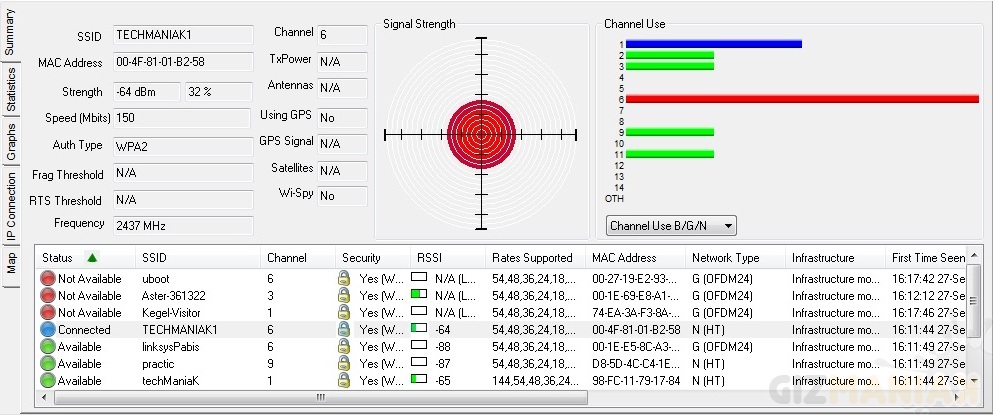Click the green Available icon for linksysPabis
This screenshot has width=993, height=415.
click(x=47, y=346)
